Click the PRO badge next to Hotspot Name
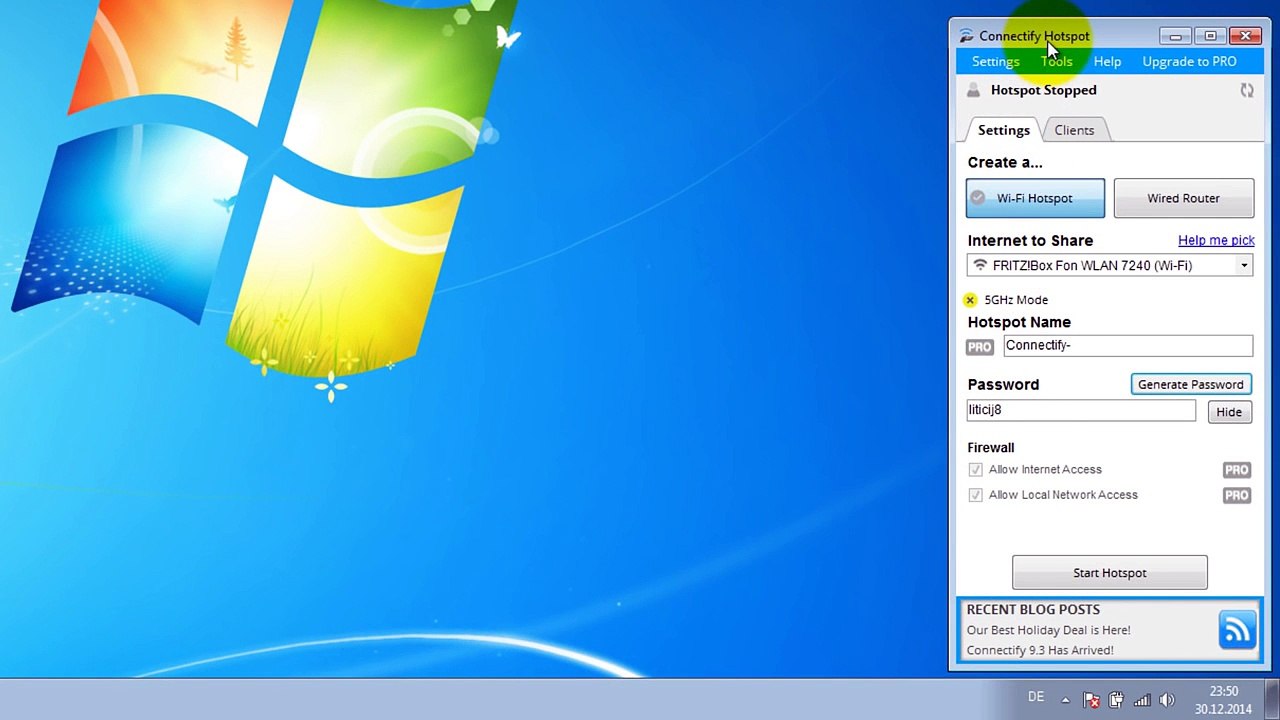Image resolution: width=1280 pixels, height=720 pixels. tap(979, 346)
